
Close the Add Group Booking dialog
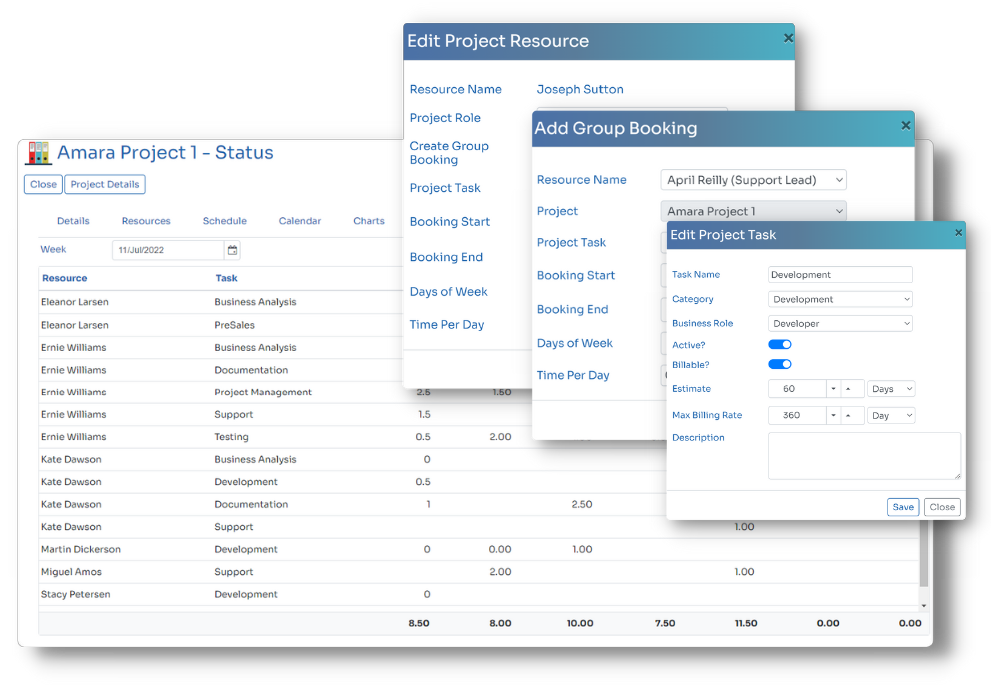(906, 126)
